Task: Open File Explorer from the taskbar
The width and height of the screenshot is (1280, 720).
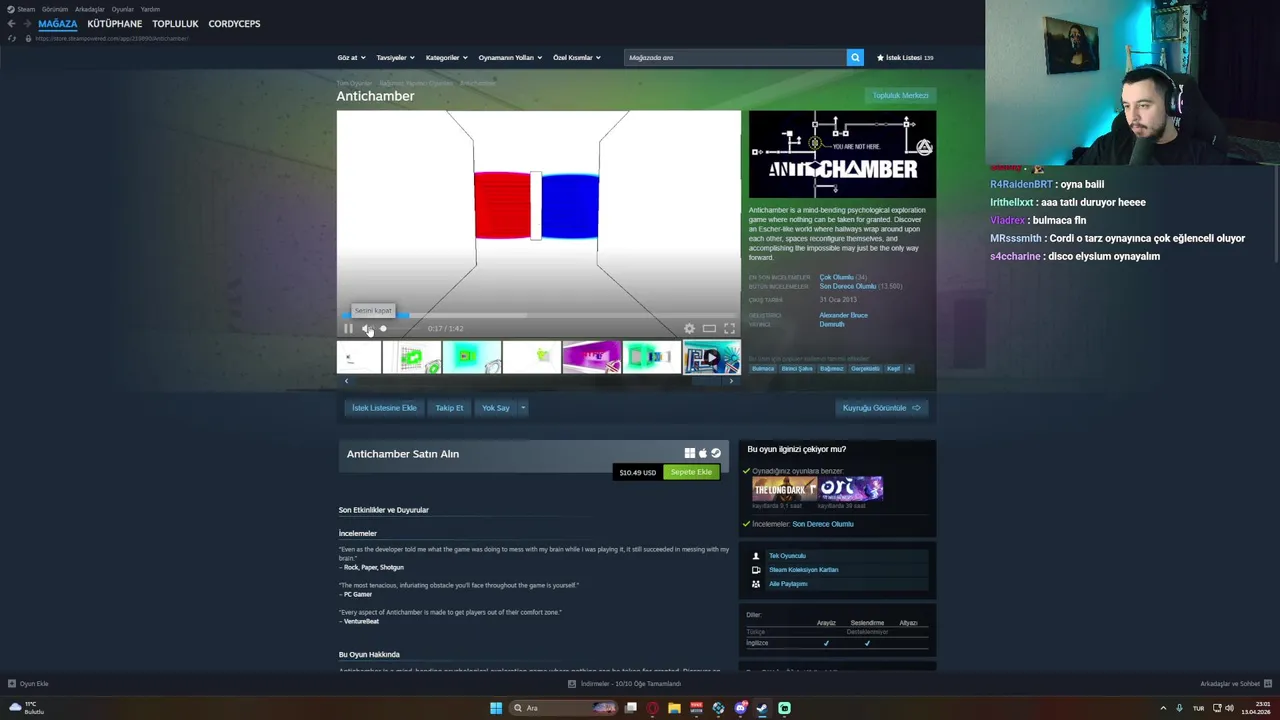Action: (674, 708)
